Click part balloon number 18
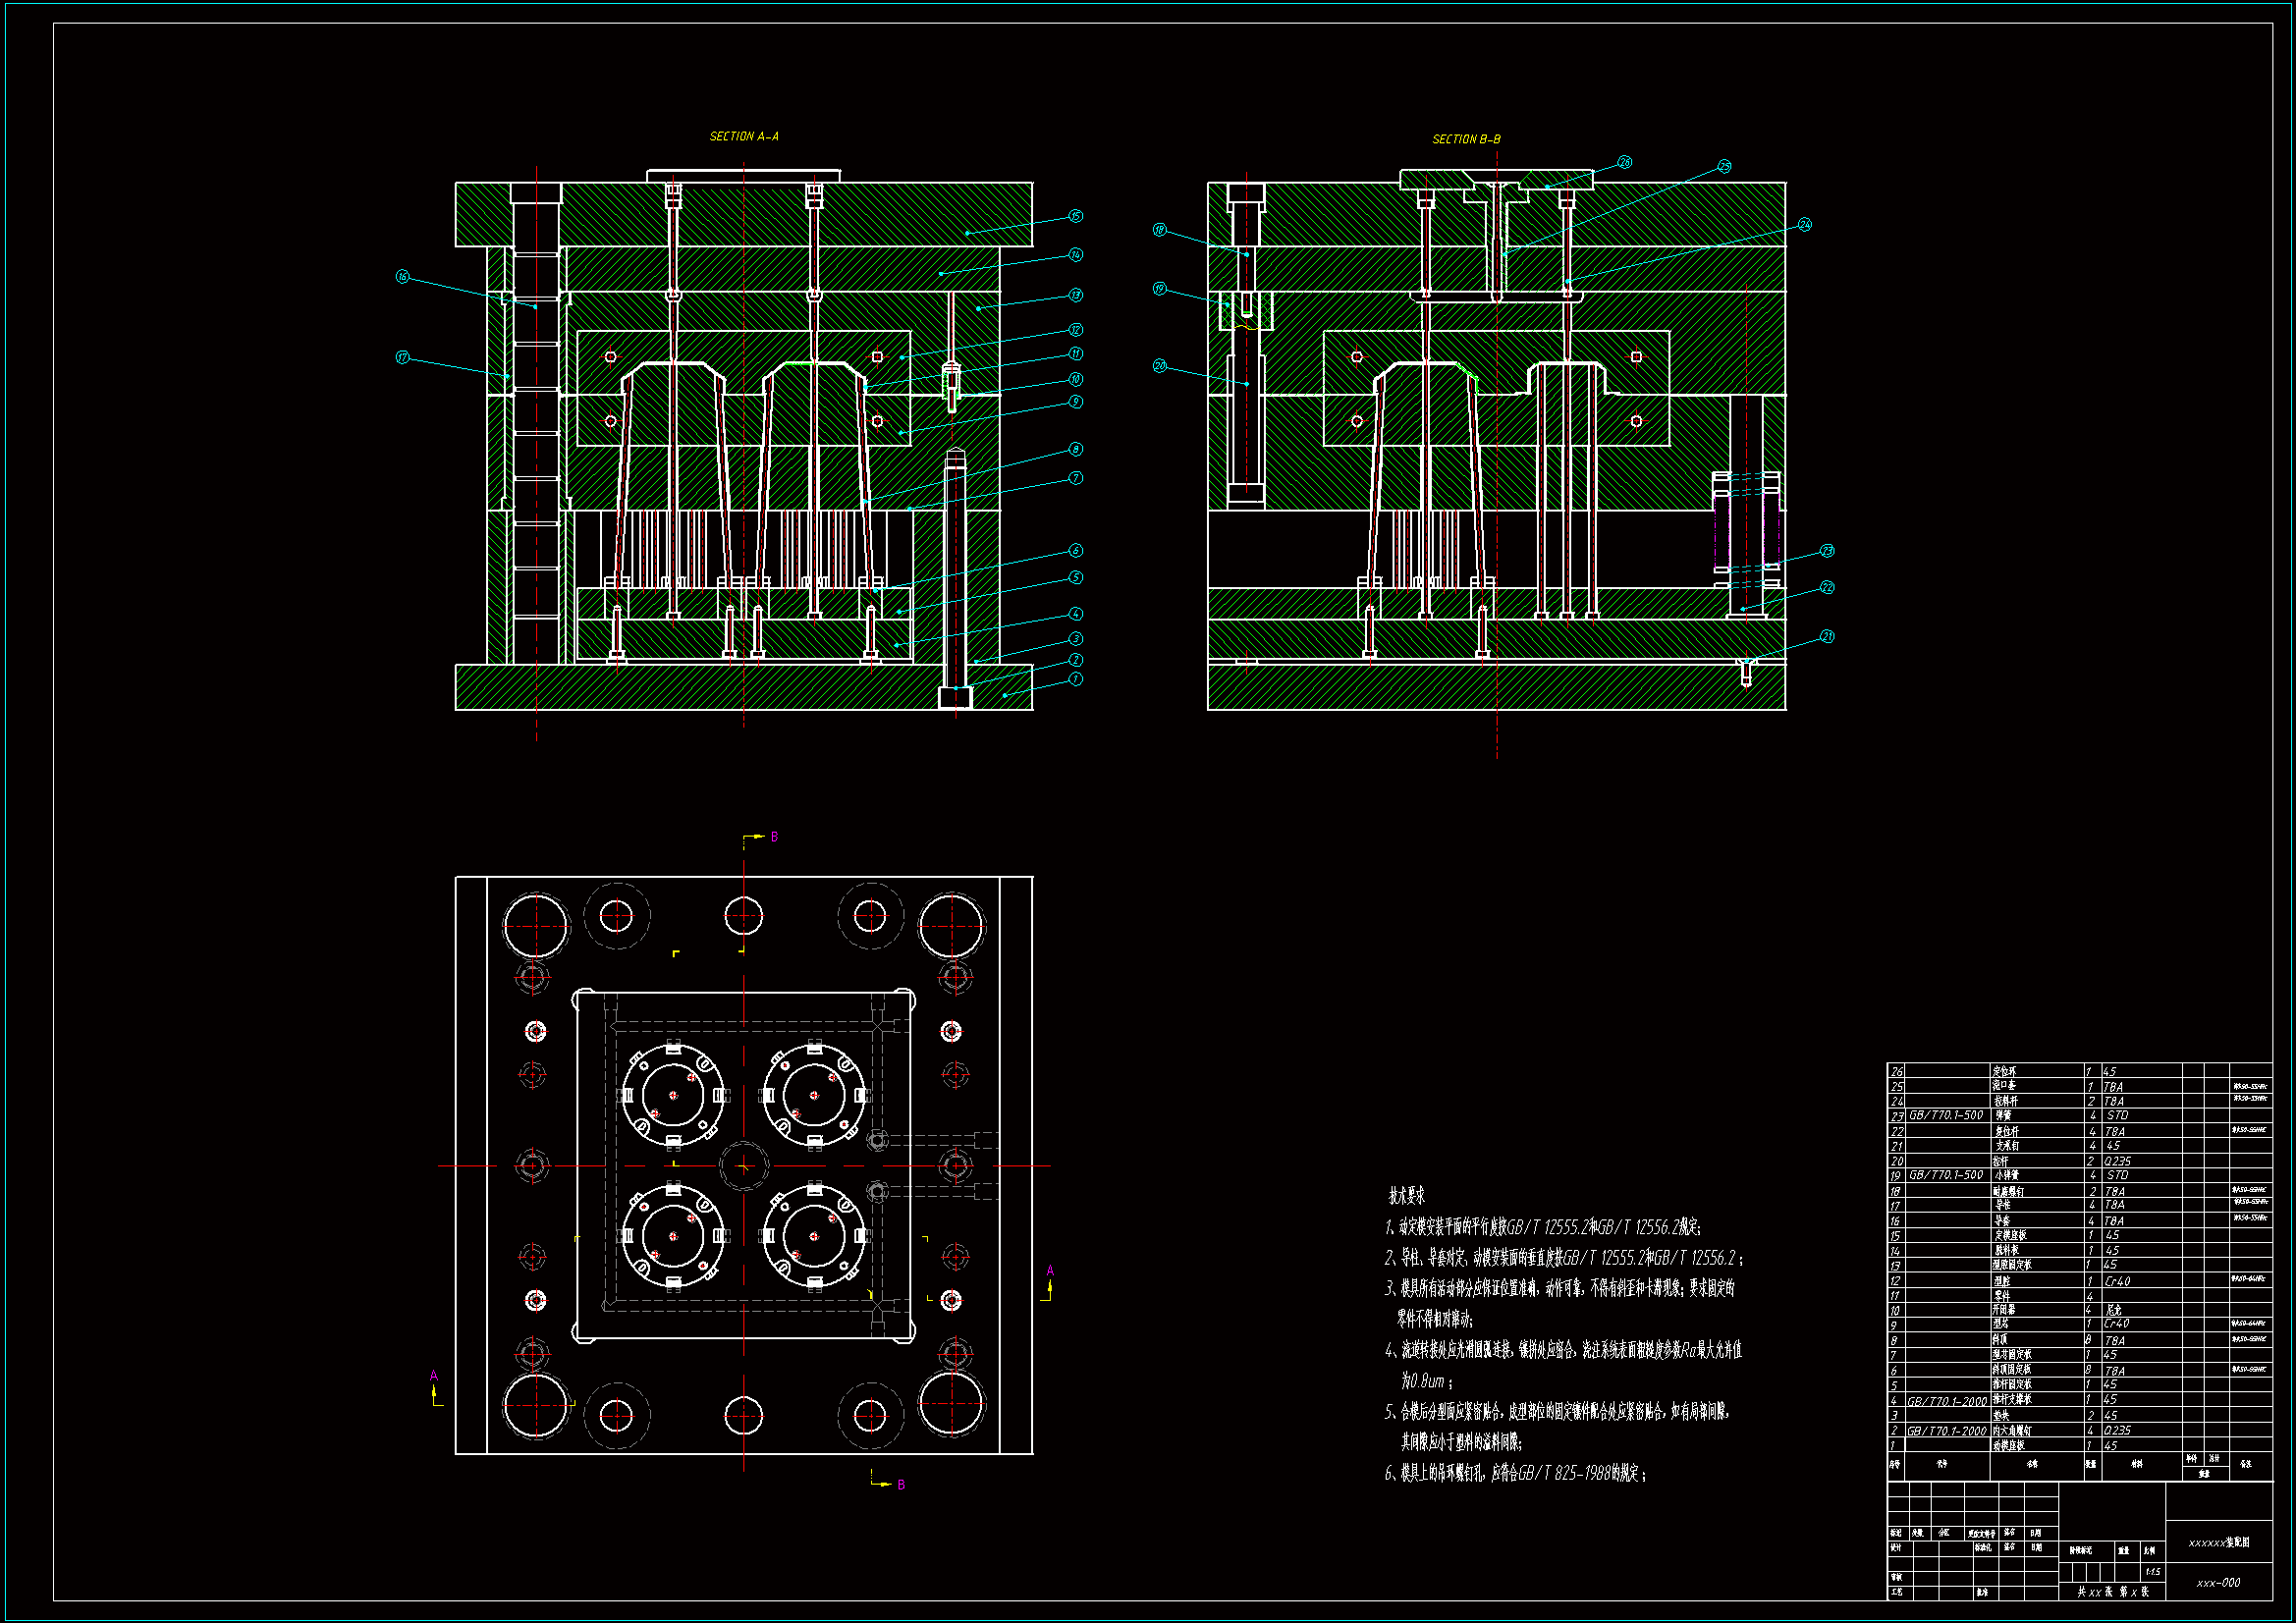 (1160, 230)
